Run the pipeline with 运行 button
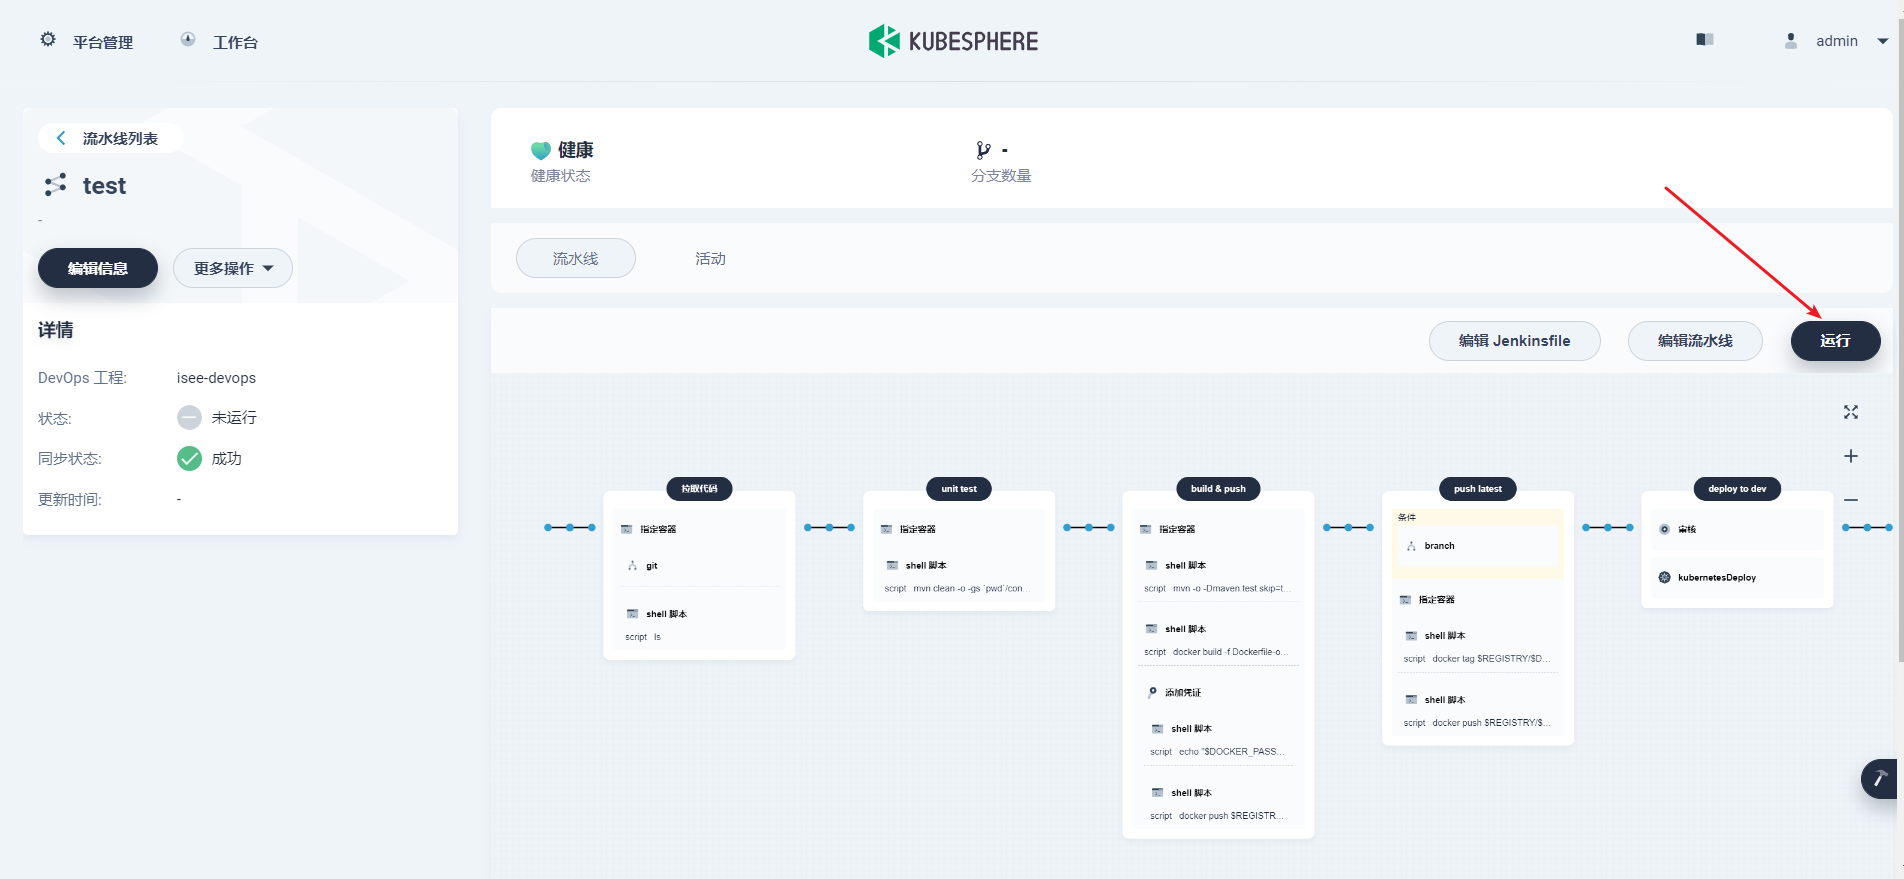The height and width of the screenshot is (879, 1904). [x=1836, y=341]
